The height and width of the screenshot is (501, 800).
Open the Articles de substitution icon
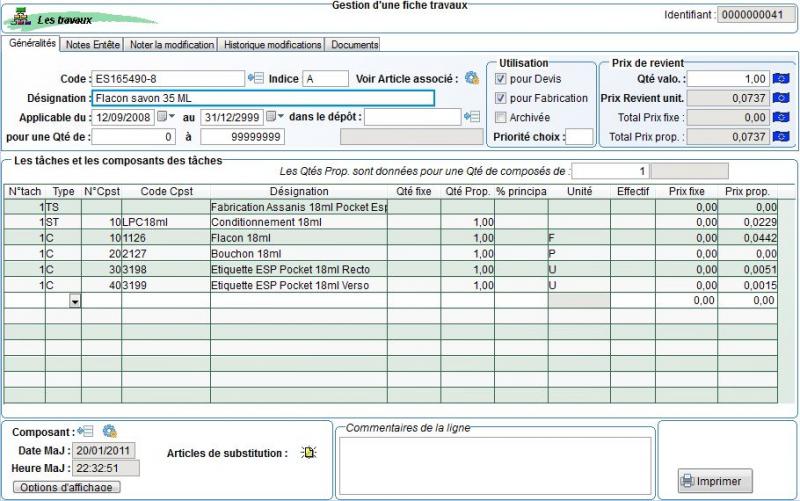(309, 452)
